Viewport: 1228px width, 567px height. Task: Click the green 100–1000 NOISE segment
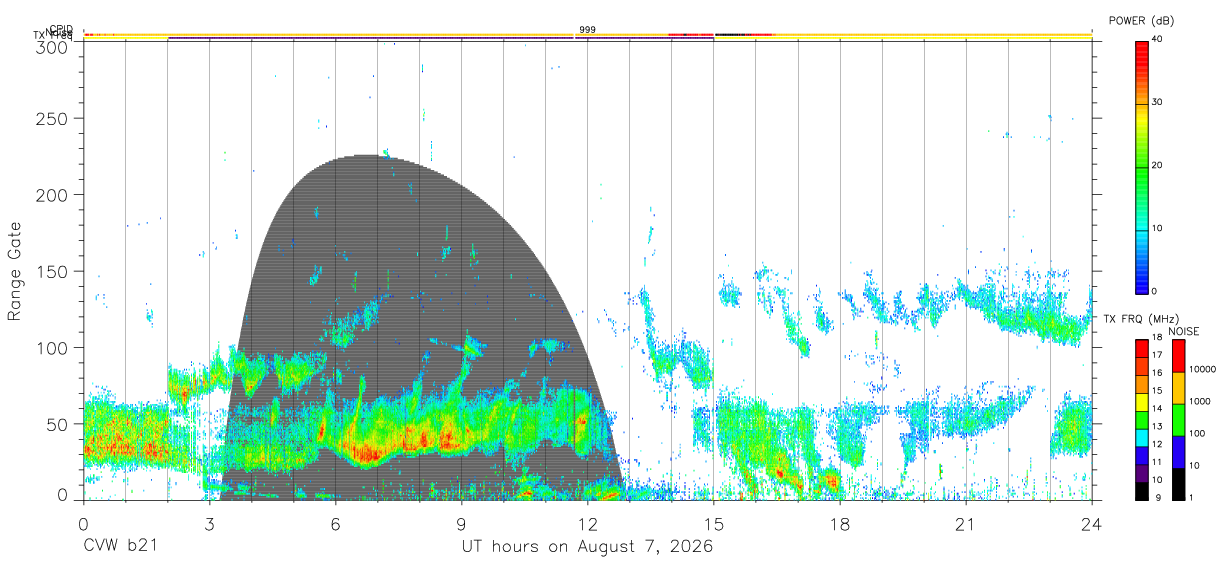1178,419
